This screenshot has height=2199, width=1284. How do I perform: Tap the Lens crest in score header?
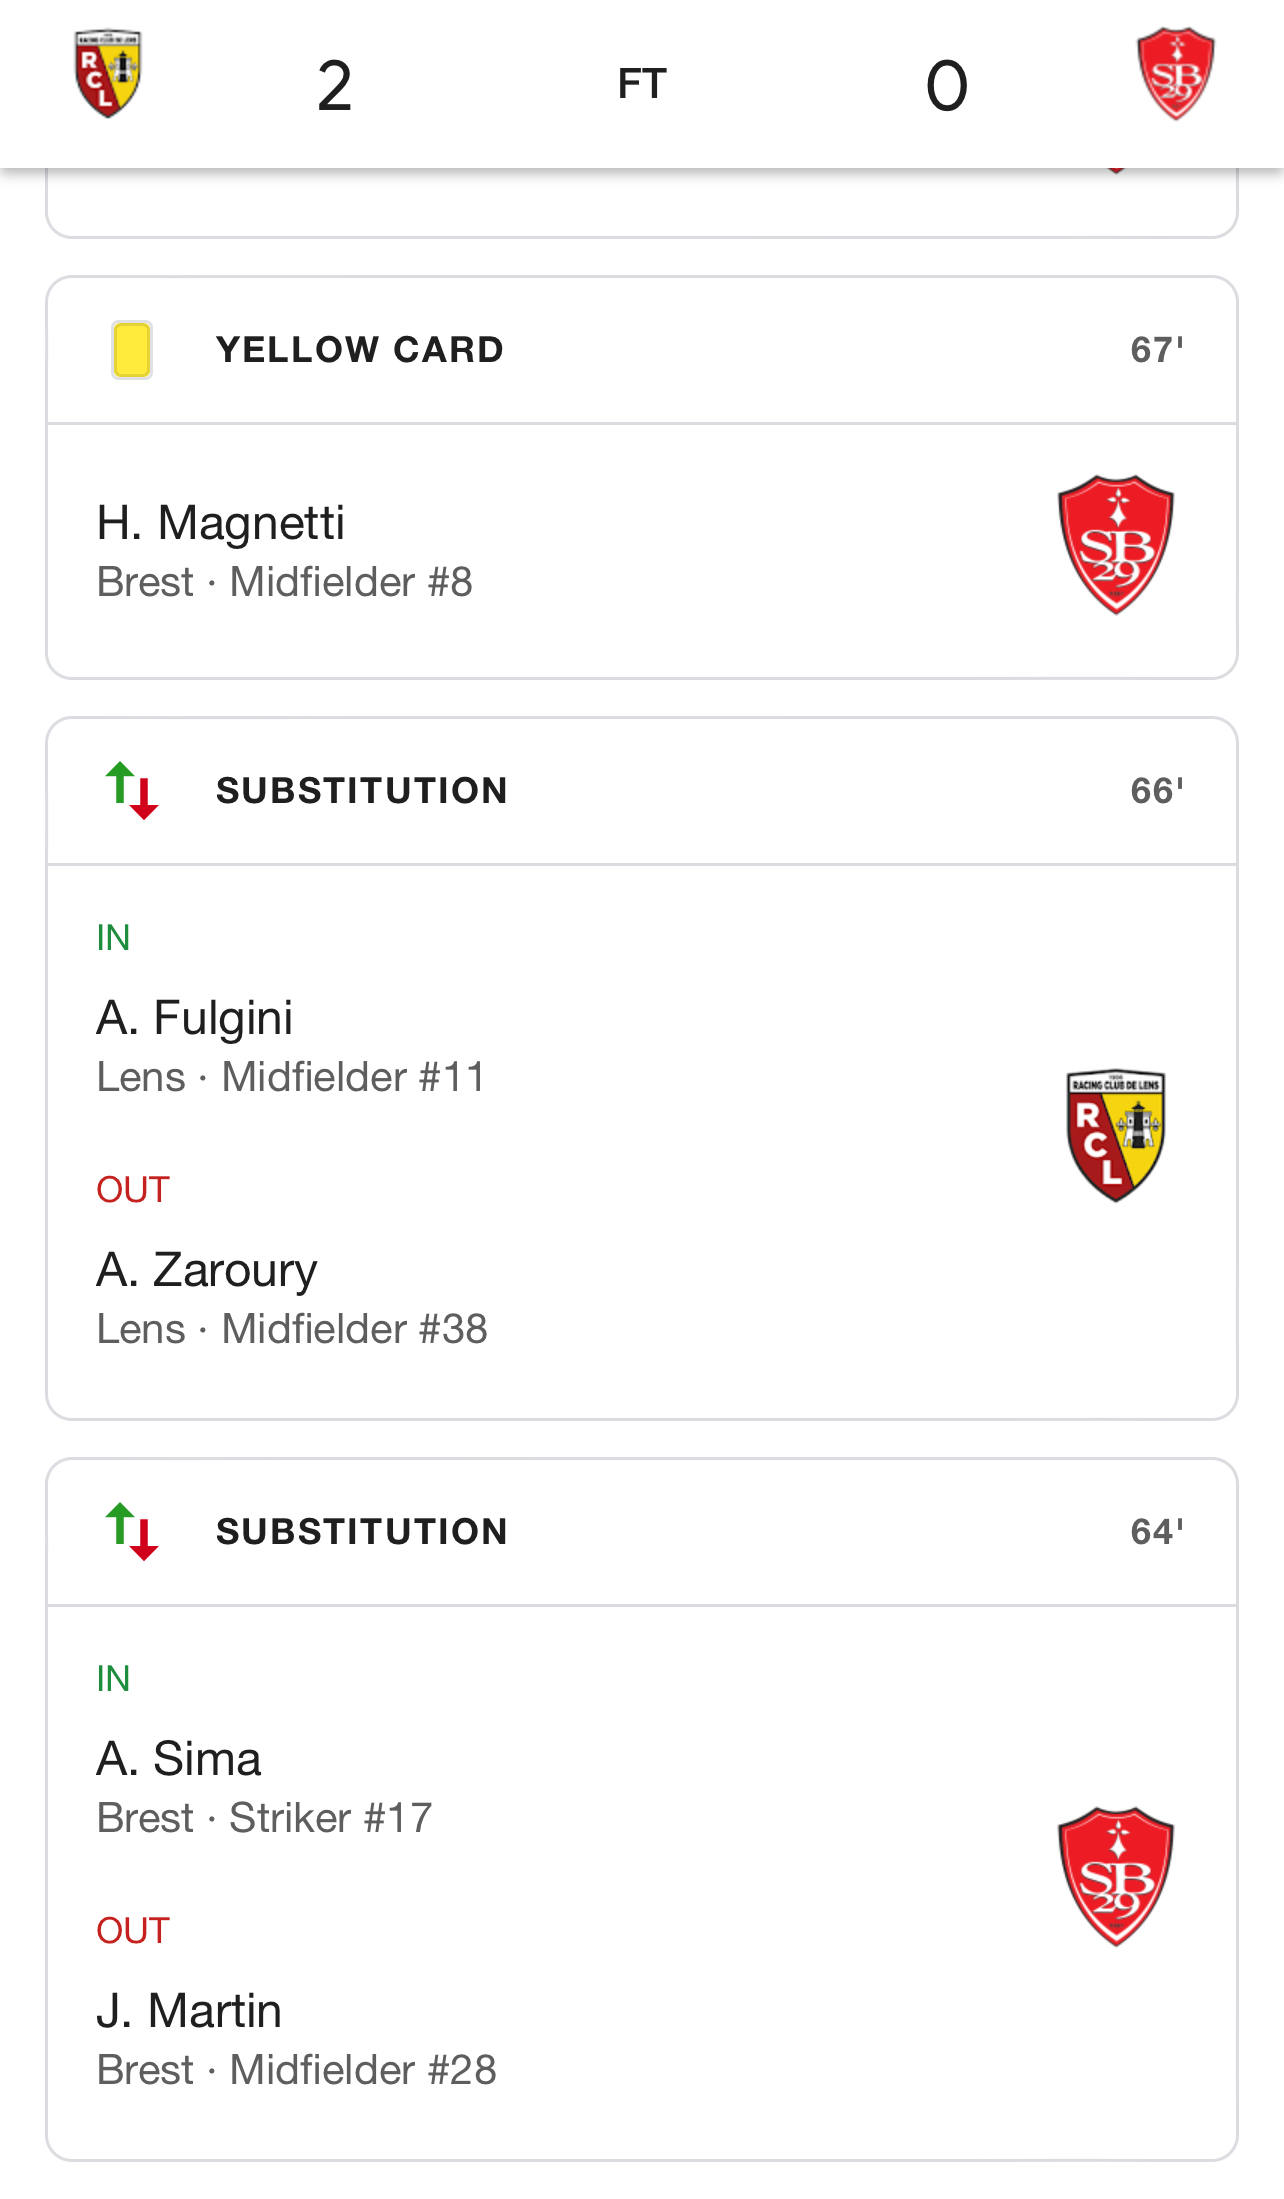pyautogui.click(x=108, y=74)
